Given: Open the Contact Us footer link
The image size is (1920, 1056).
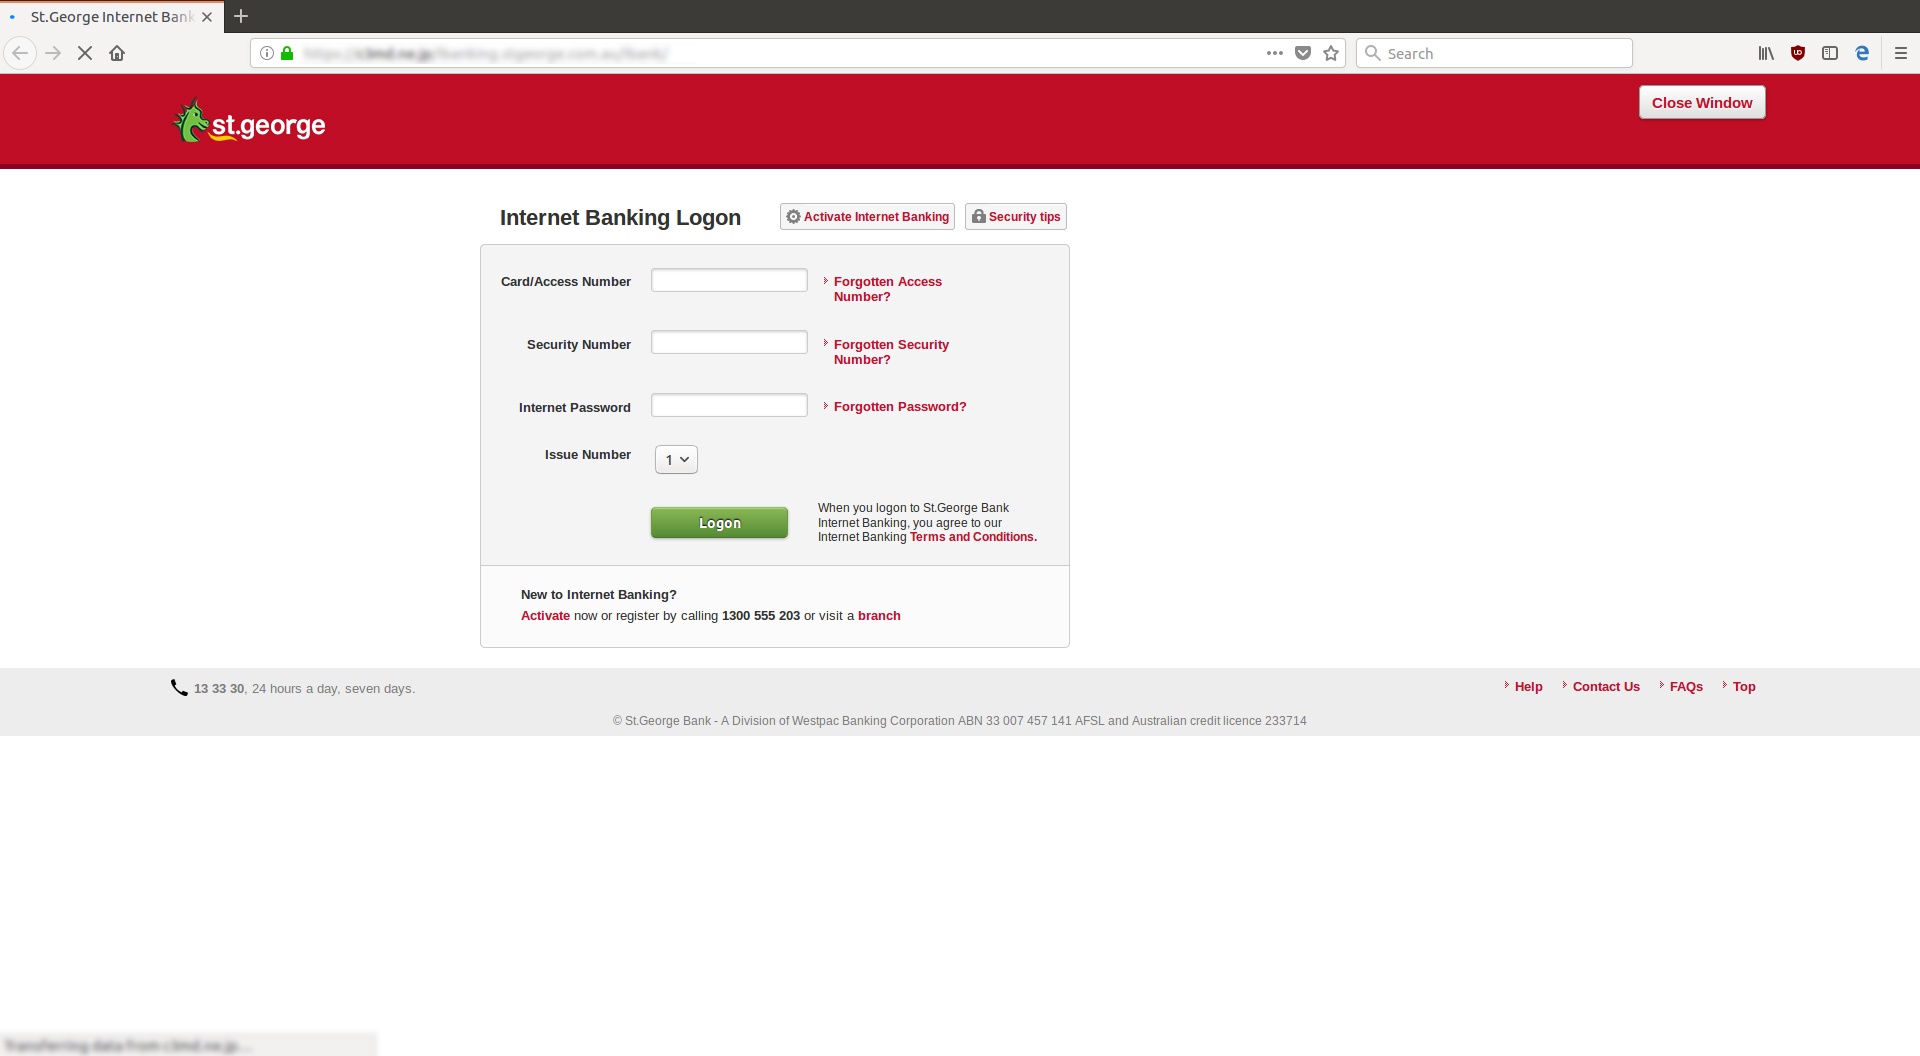Looking at the screenshot, I should tap(1606, 687).
